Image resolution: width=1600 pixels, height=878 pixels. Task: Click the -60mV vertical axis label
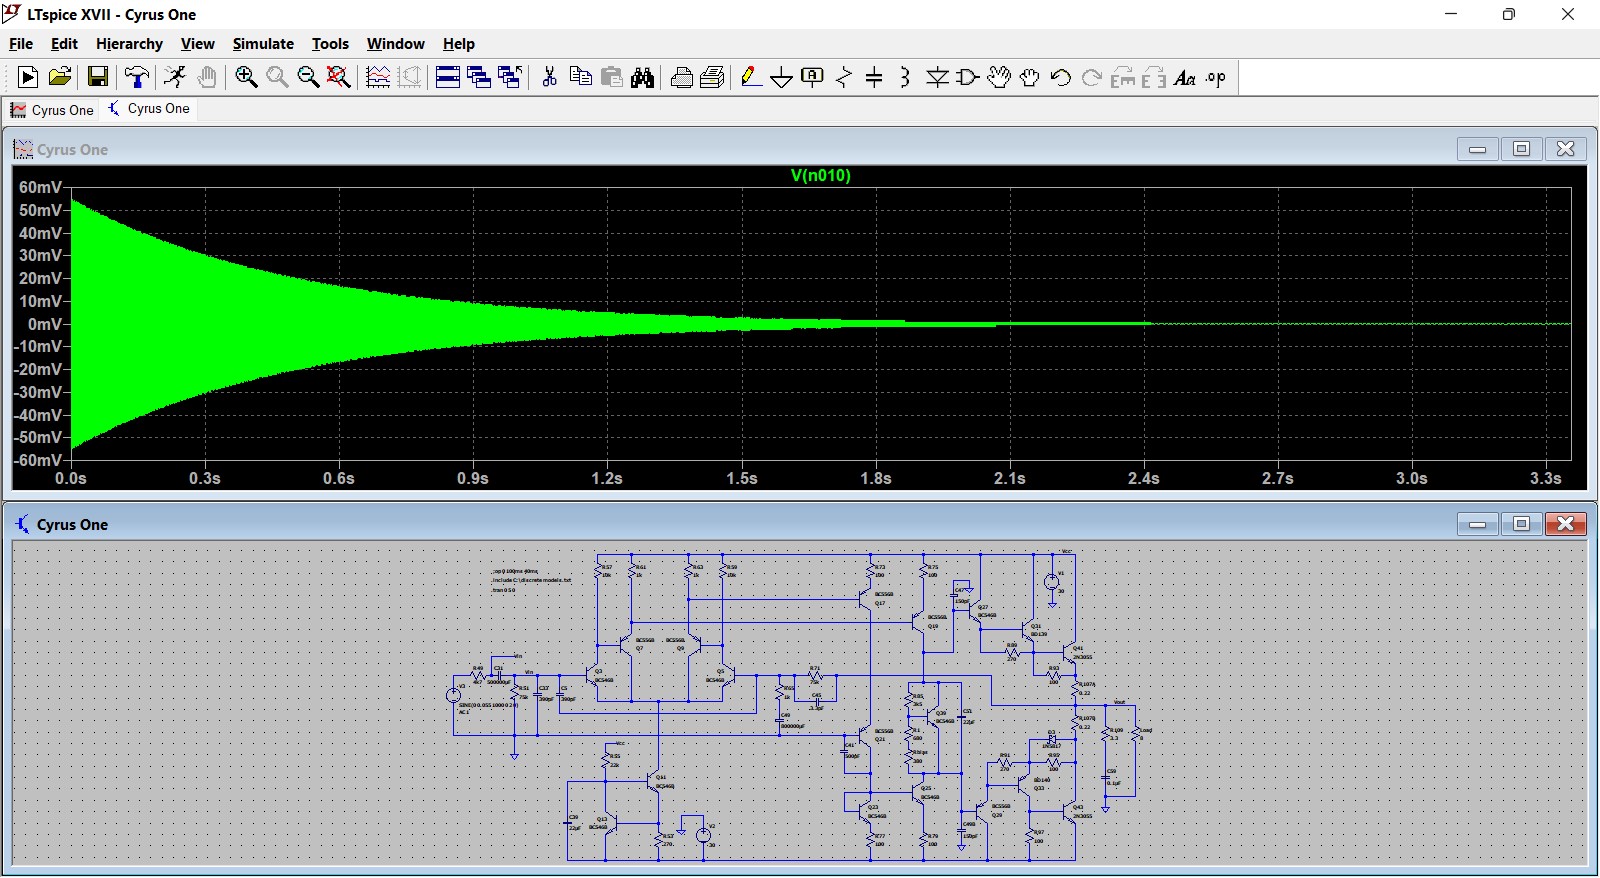click(38, 460)
